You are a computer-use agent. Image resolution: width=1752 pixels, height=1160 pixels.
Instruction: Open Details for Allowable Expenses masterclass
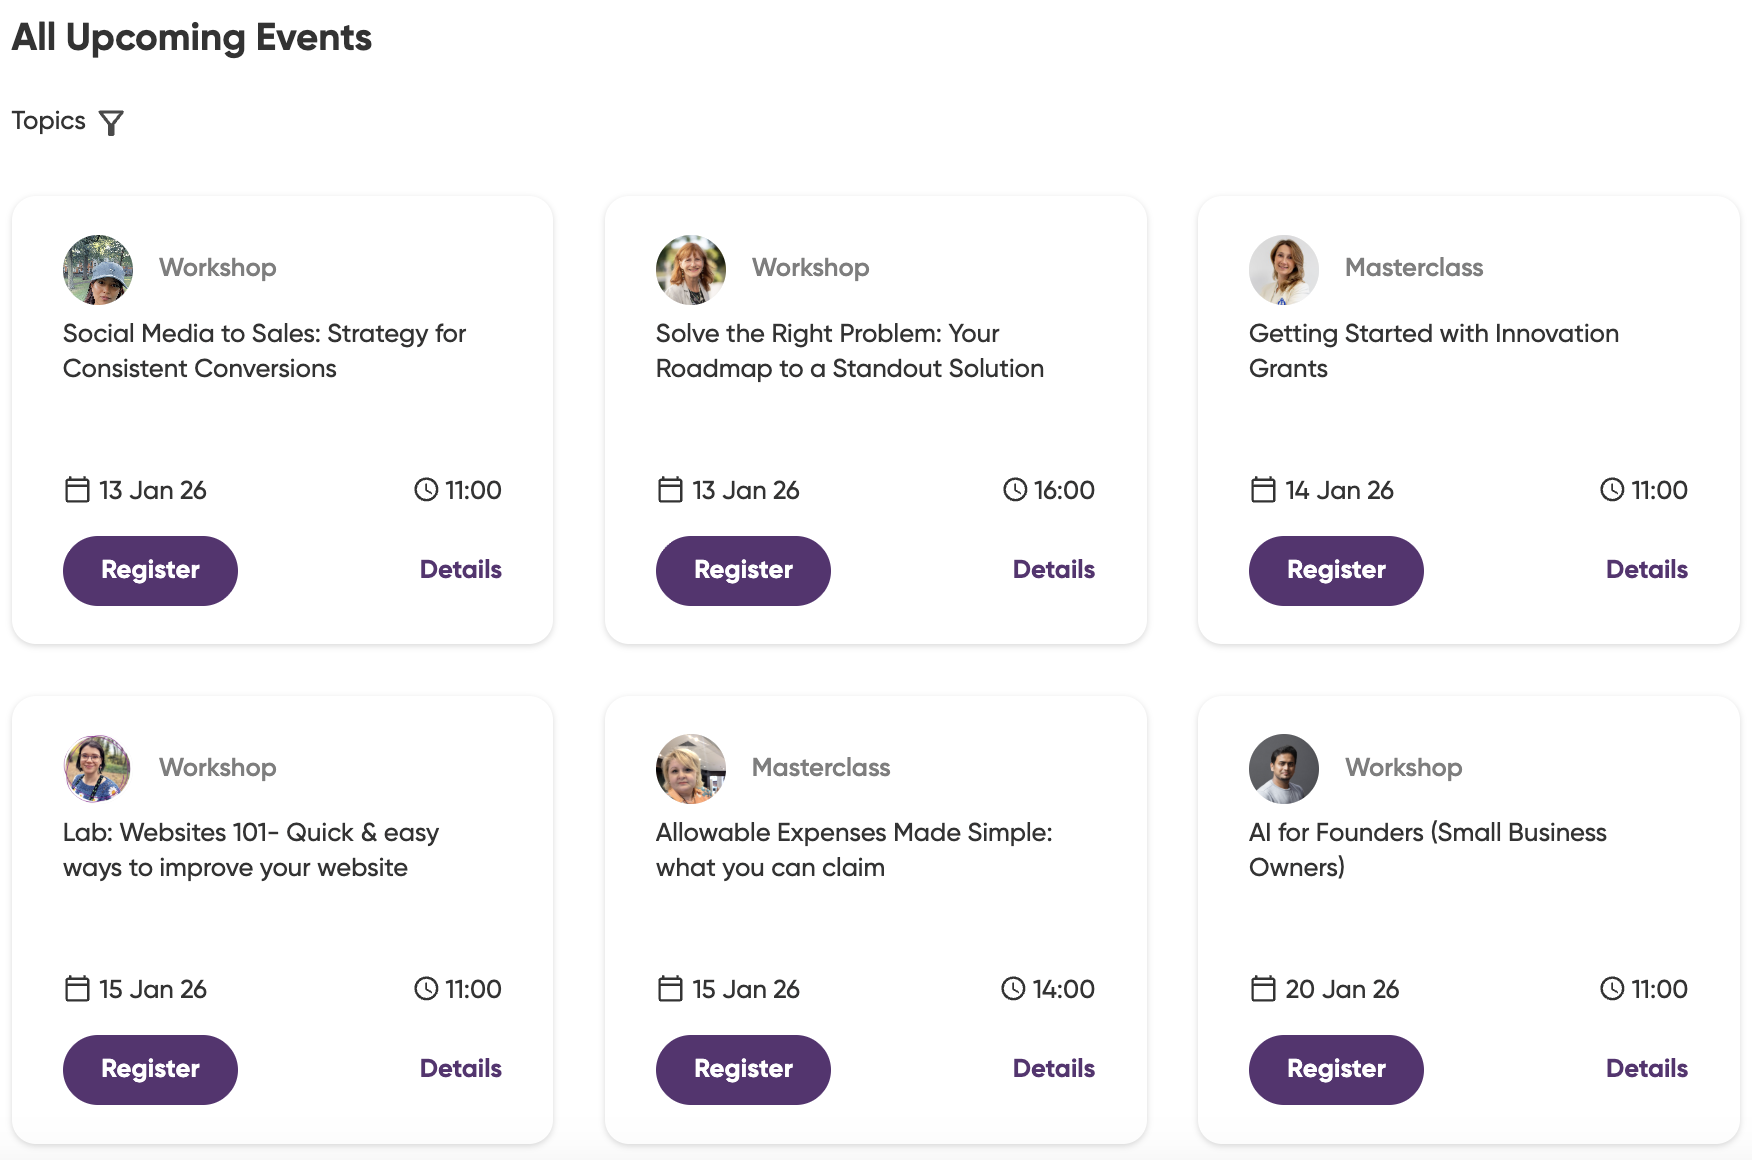[x=1053, y=1069]
